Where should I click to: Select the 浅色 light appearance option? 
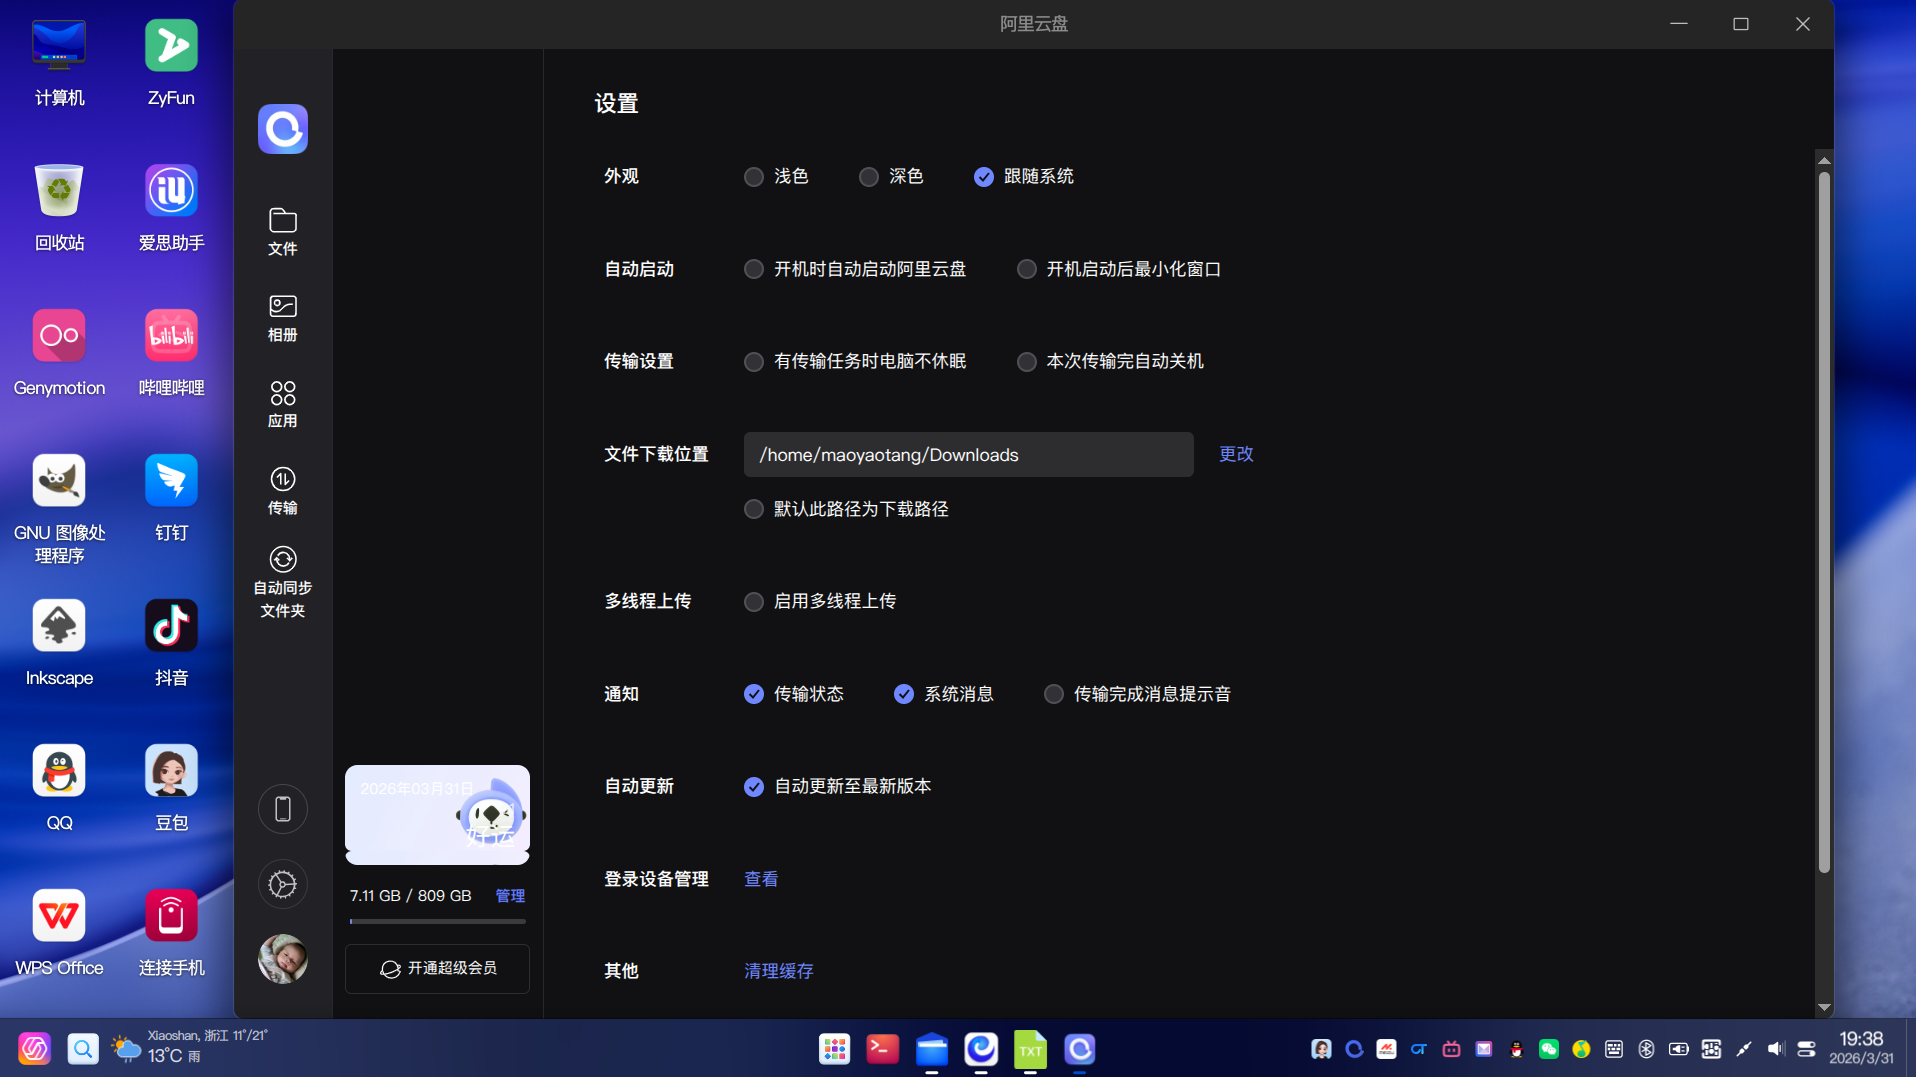[x=777, y=177]
